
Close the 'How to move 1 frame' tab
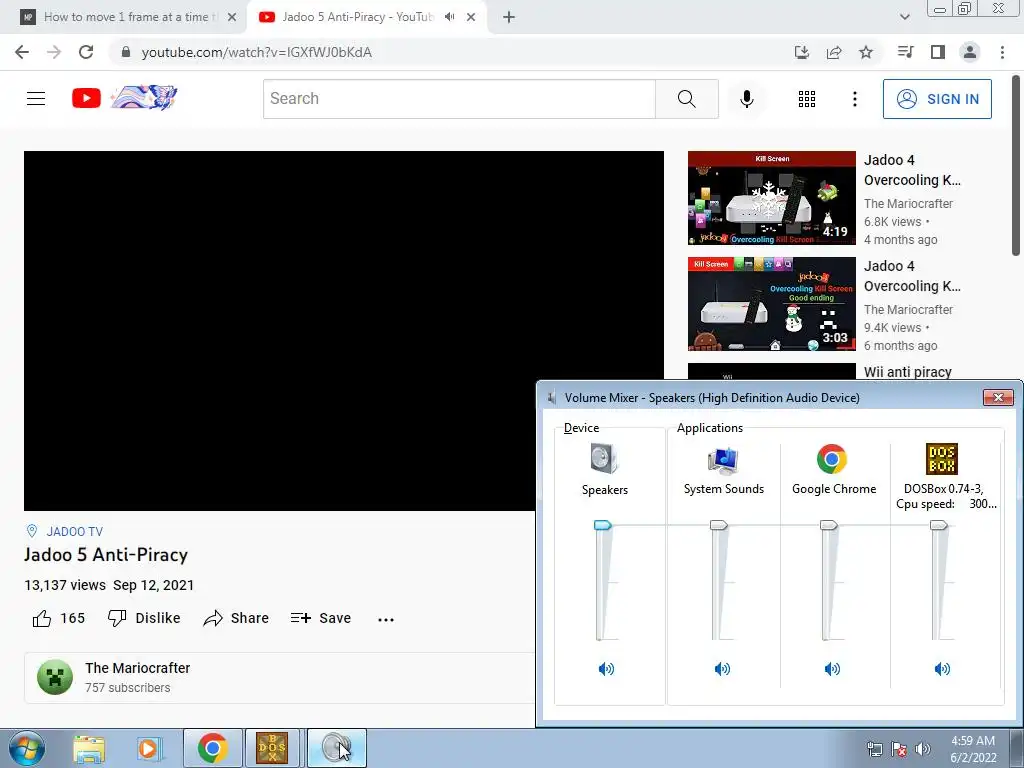(x=232, y=17)
